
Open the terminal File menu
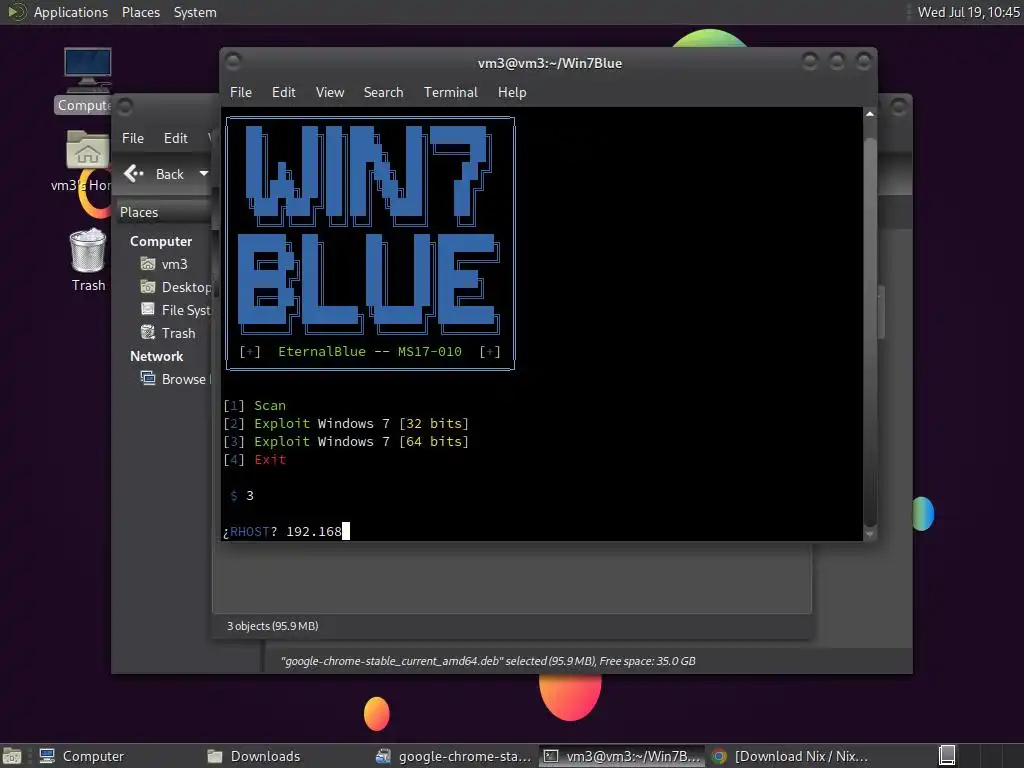pyautogui.click(x=240, y=92)
